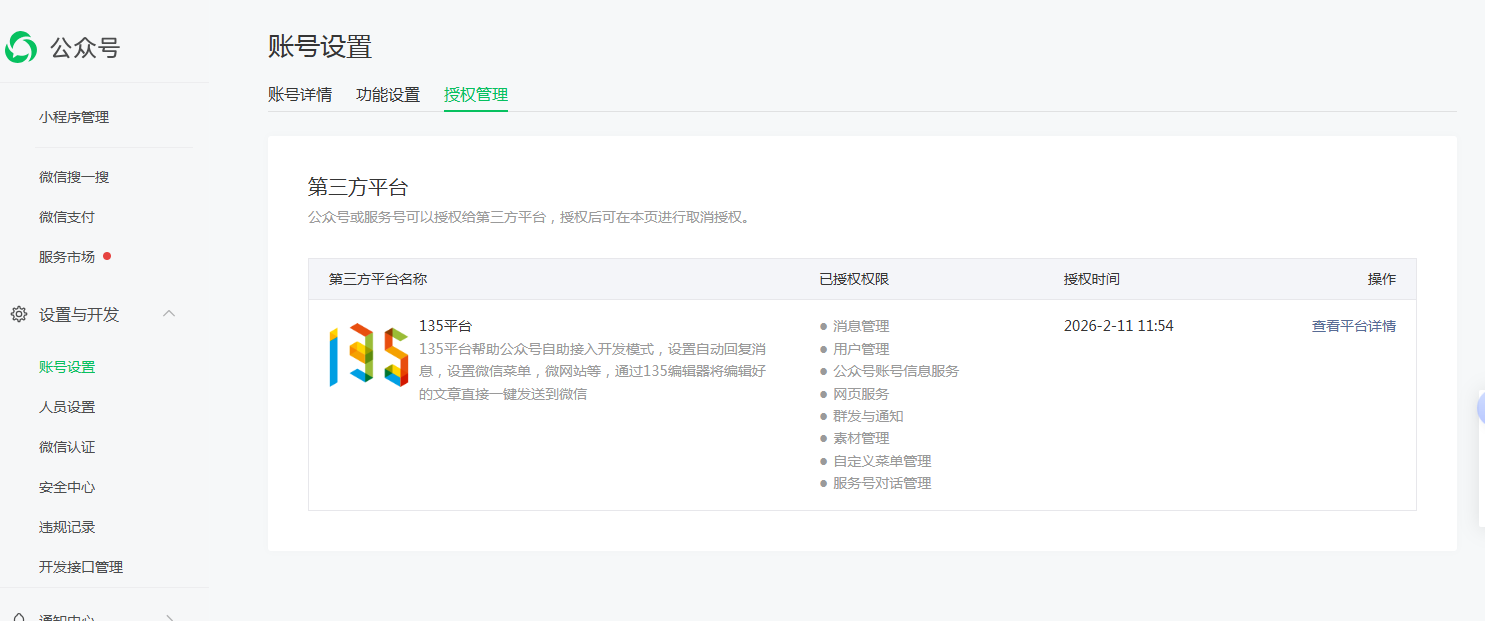Open 微信搜一搜 in the sidebar
The width and height of the screenshot is (1485, 621).
click(74, 177)
